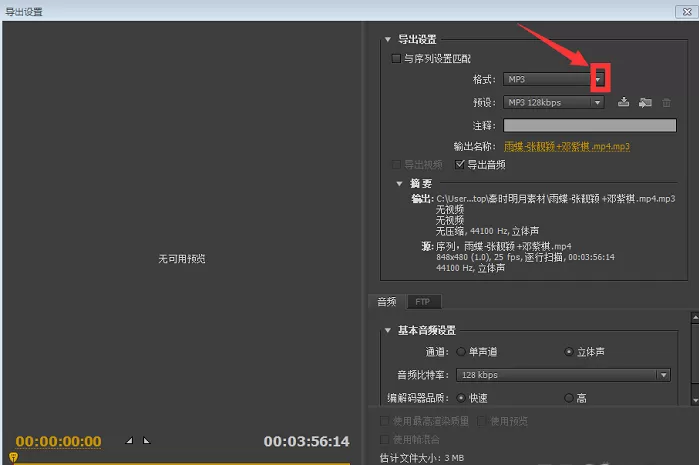Click the set in point marker icon
The width and height of the screenshot is (699, 465).
click(x=129, y=440)
